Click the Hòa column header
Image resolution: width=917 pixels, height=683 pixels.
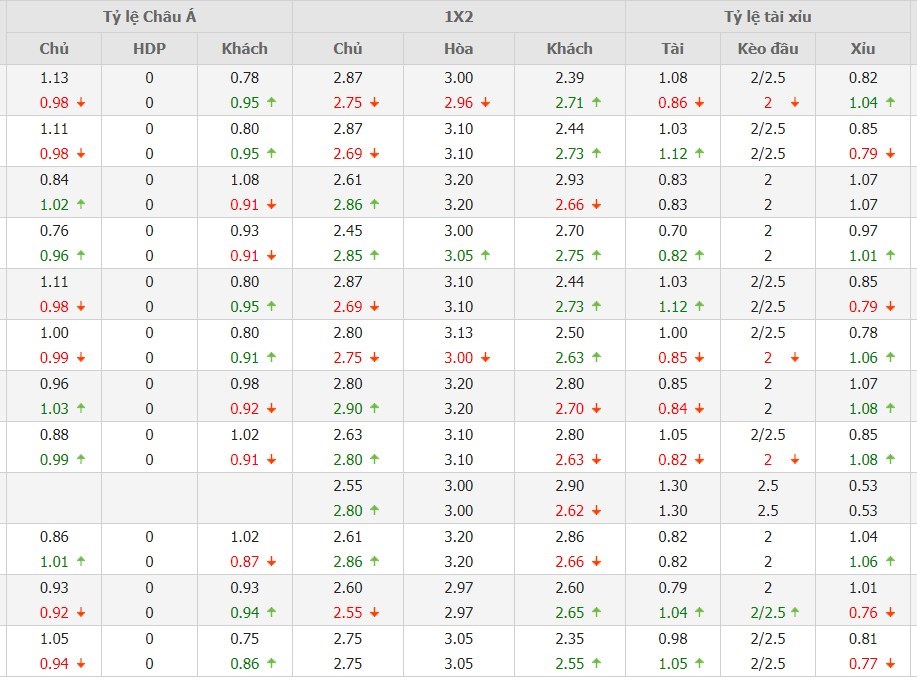(458, 48)
